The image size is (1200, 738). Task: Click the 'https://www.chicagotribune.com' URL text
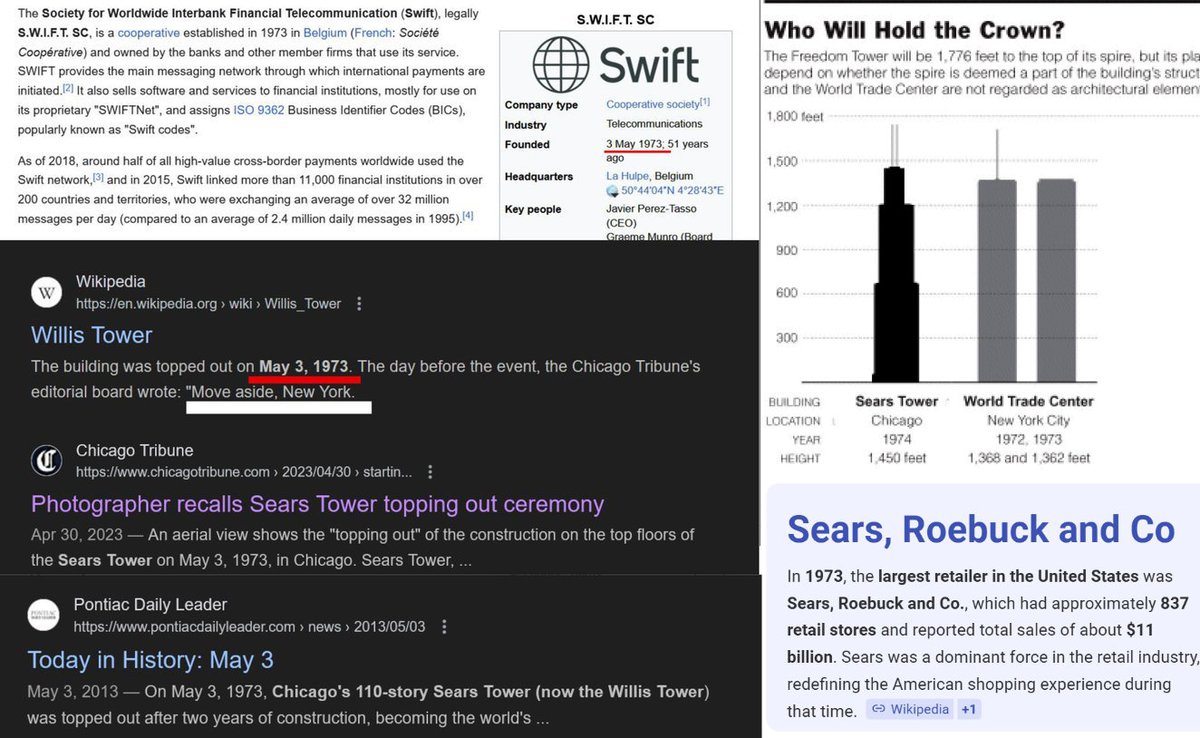174,472
